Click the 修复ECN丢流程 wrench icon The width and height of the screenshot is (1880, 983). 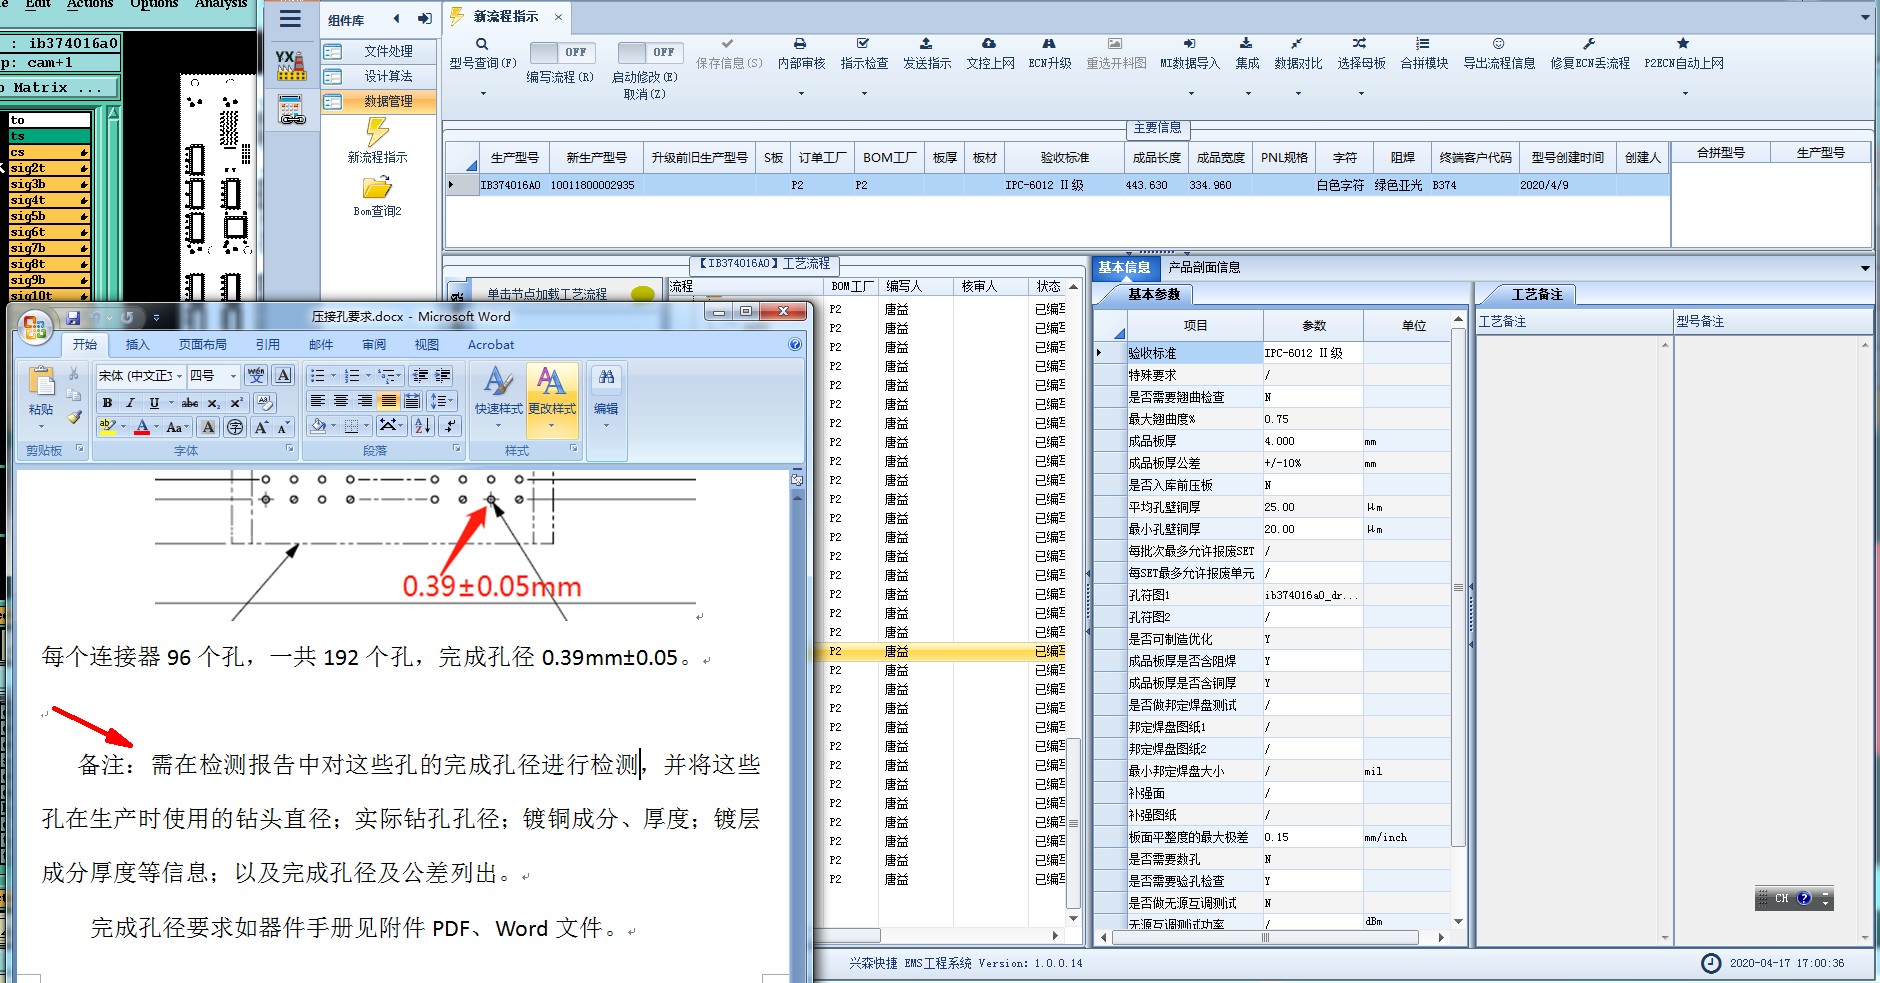click(1589, 44)
